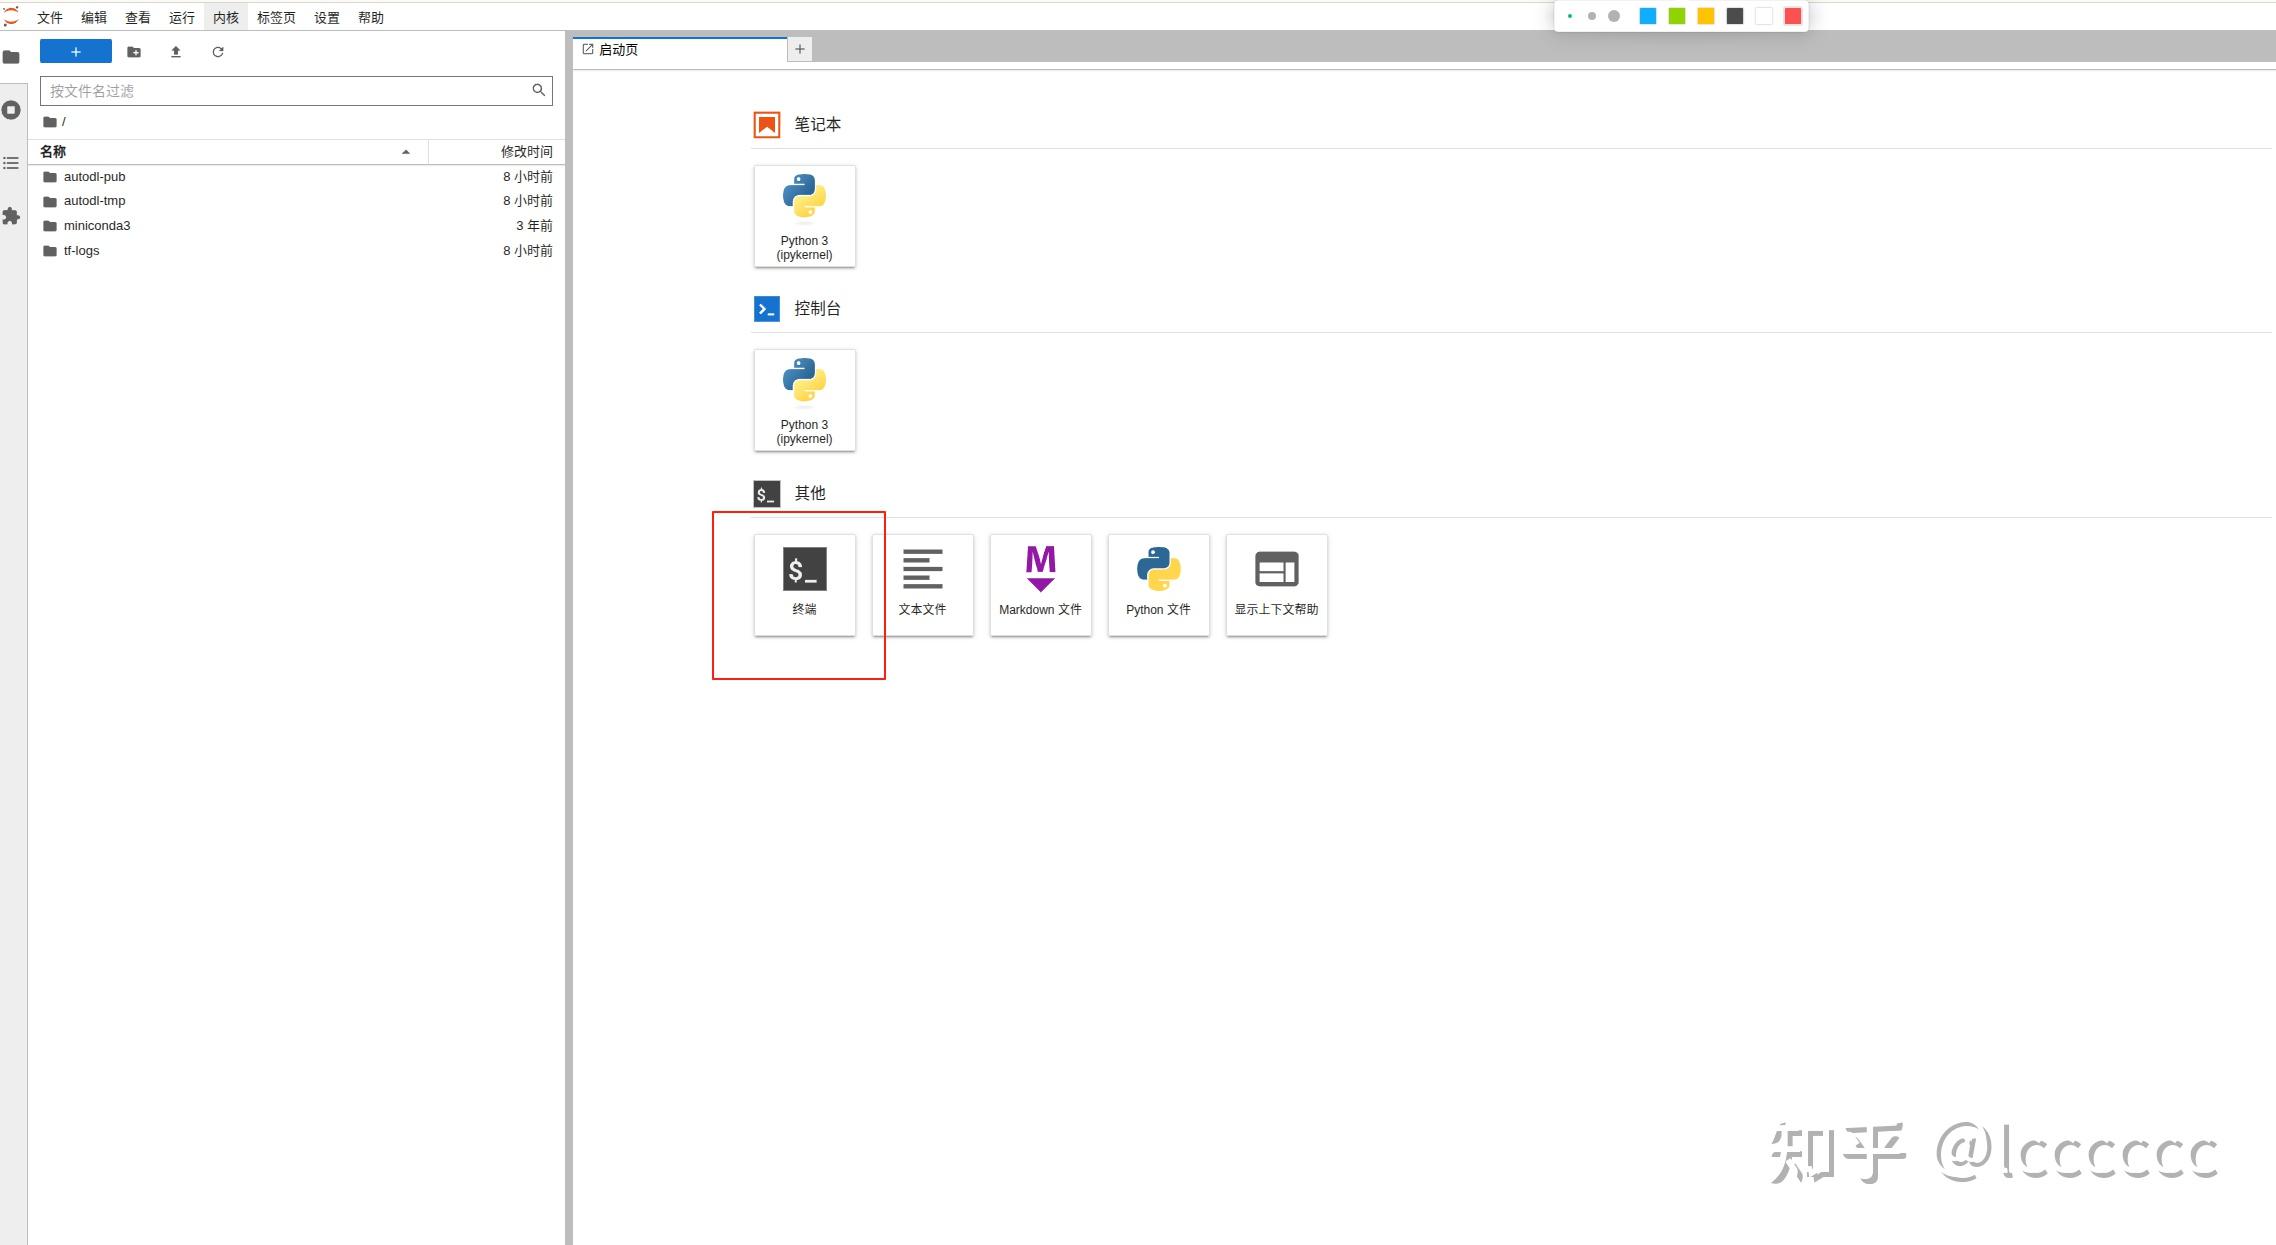Image resolution: width=2276 pixels, height=1245 pixels.
Task: Create a new Python 文件
Action: (x=1158, y=584)
